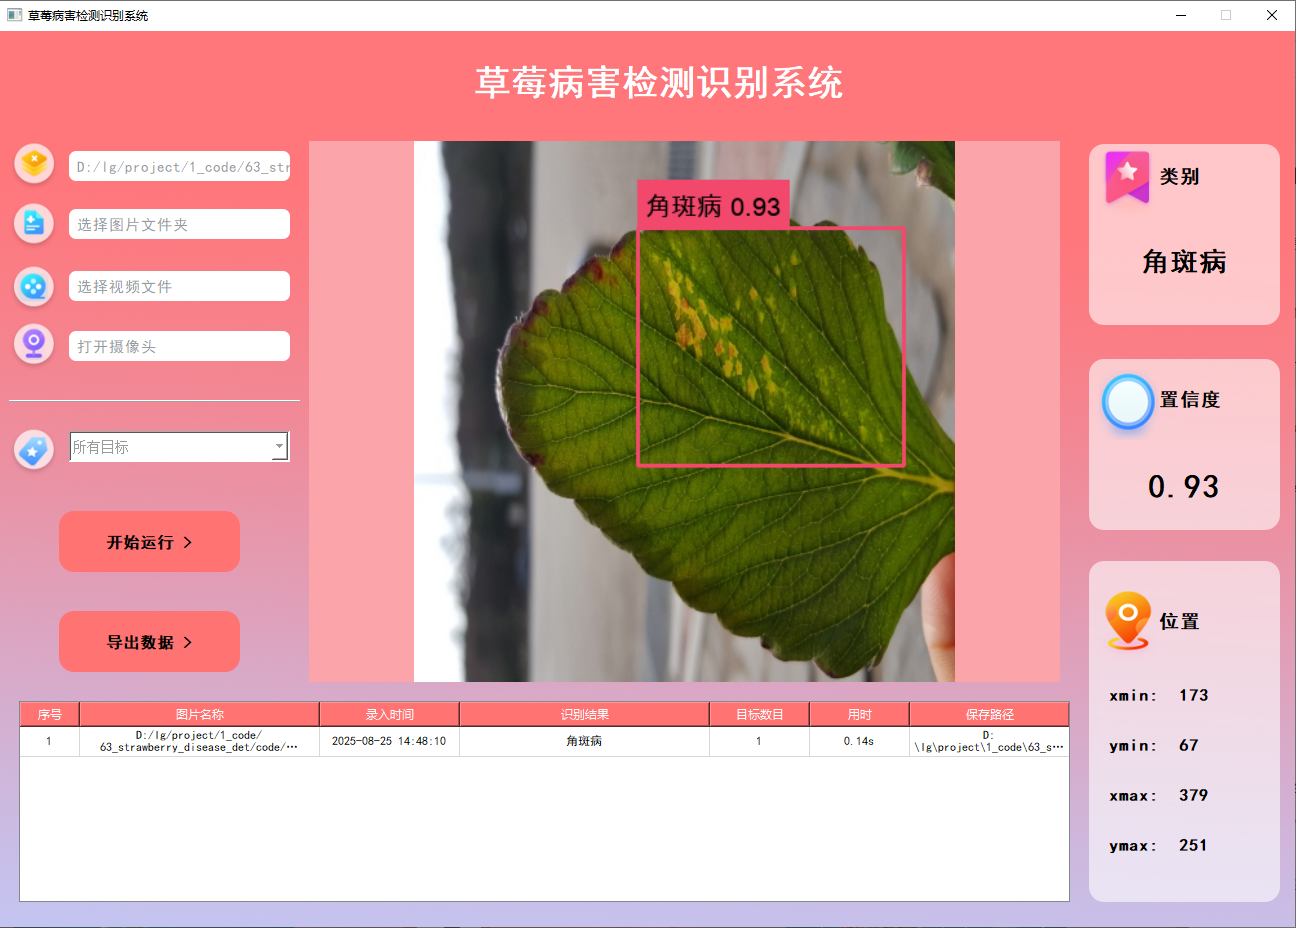The width and height of the screenshot is (1296, 928).
Task: Open the 所有目标 target filter dropdown
Action: coord(170,446)
